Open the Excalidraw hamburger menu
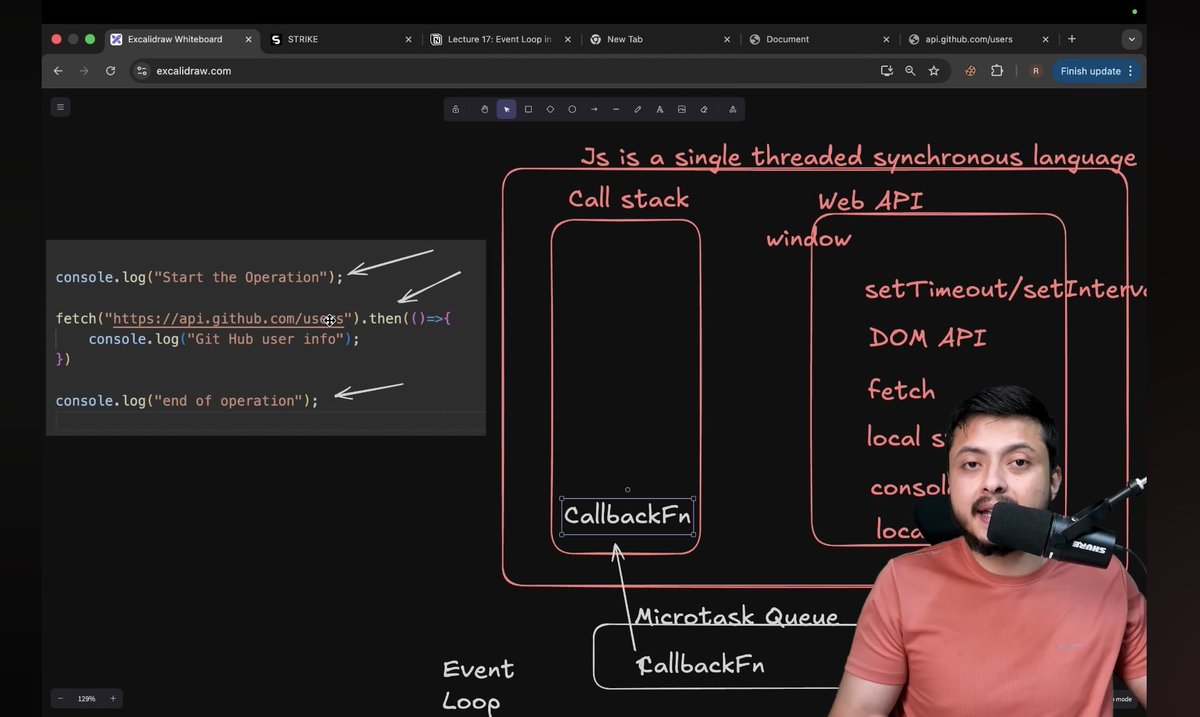The width and height of the screenshot is (1200, 717). [x=60, y=106]
